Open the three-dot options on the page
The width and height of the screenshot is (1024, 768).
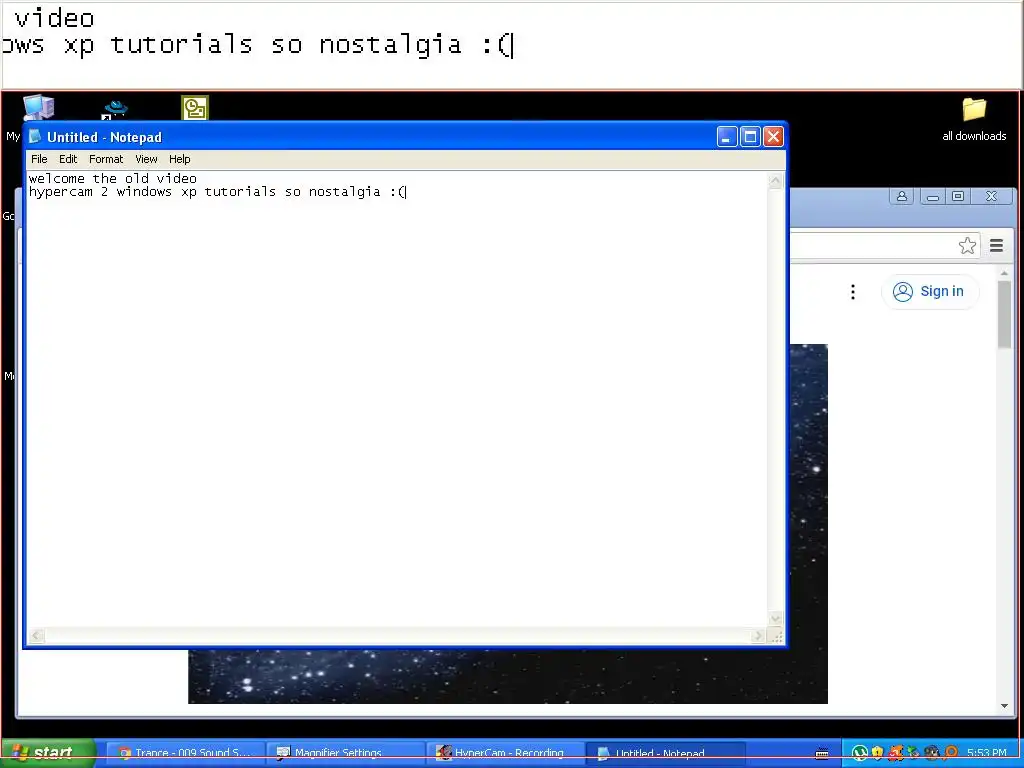[853, 292]
